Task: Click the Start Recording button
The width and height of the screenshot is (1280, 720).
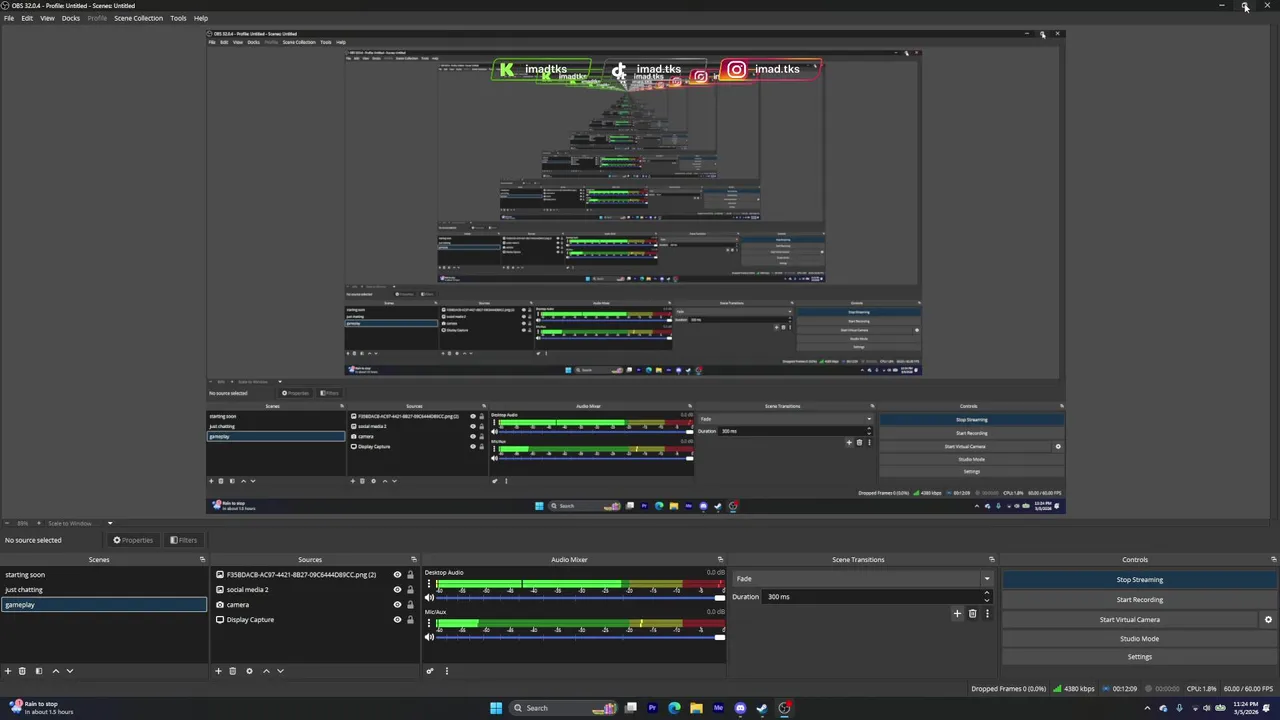Action: (1140, 600)
